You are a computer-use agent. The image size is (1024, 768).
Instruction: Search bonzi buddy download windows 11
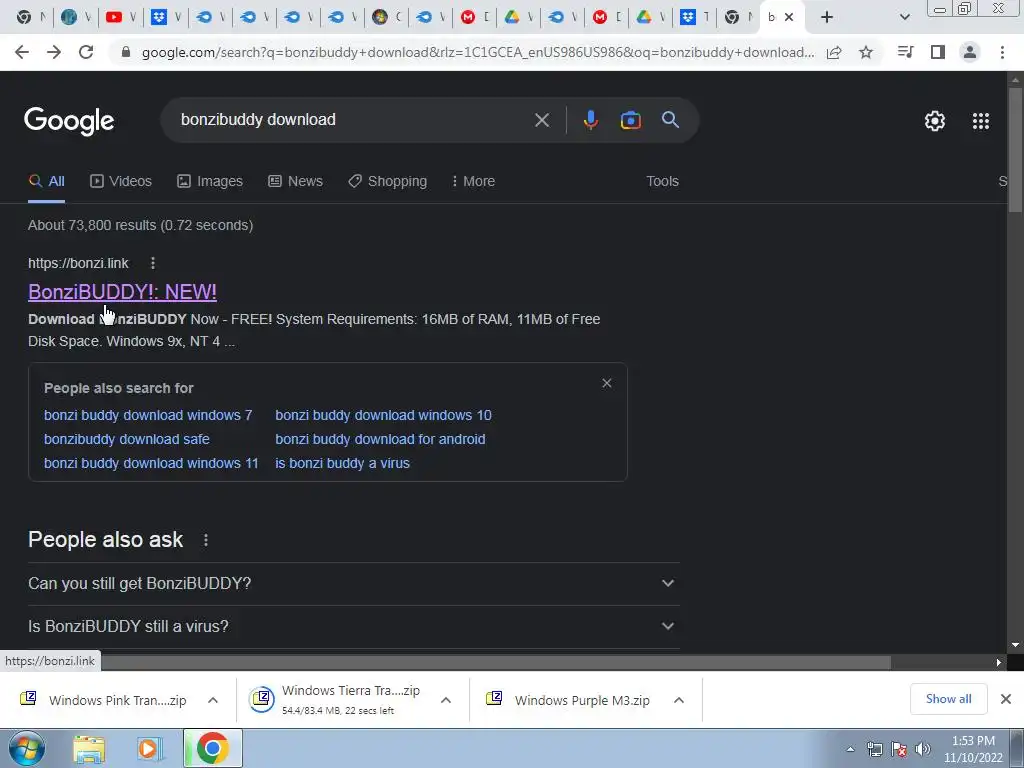click(151, 464)
